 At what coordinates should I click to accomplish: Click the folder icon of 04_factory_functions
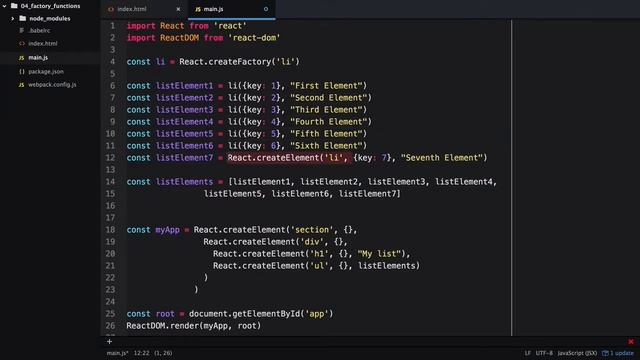[14, 6]
